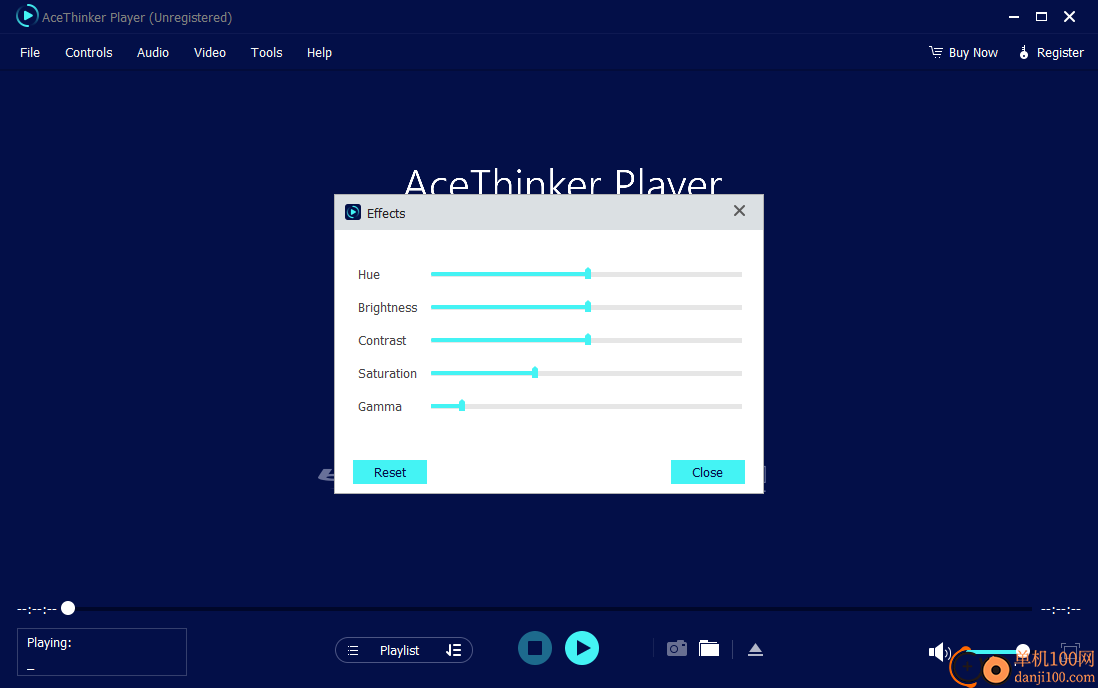The width and height of the screenshot is (1098, 688).
Task: Set the Hue slider
Action: pyautogui.click(x=587, y=274)
